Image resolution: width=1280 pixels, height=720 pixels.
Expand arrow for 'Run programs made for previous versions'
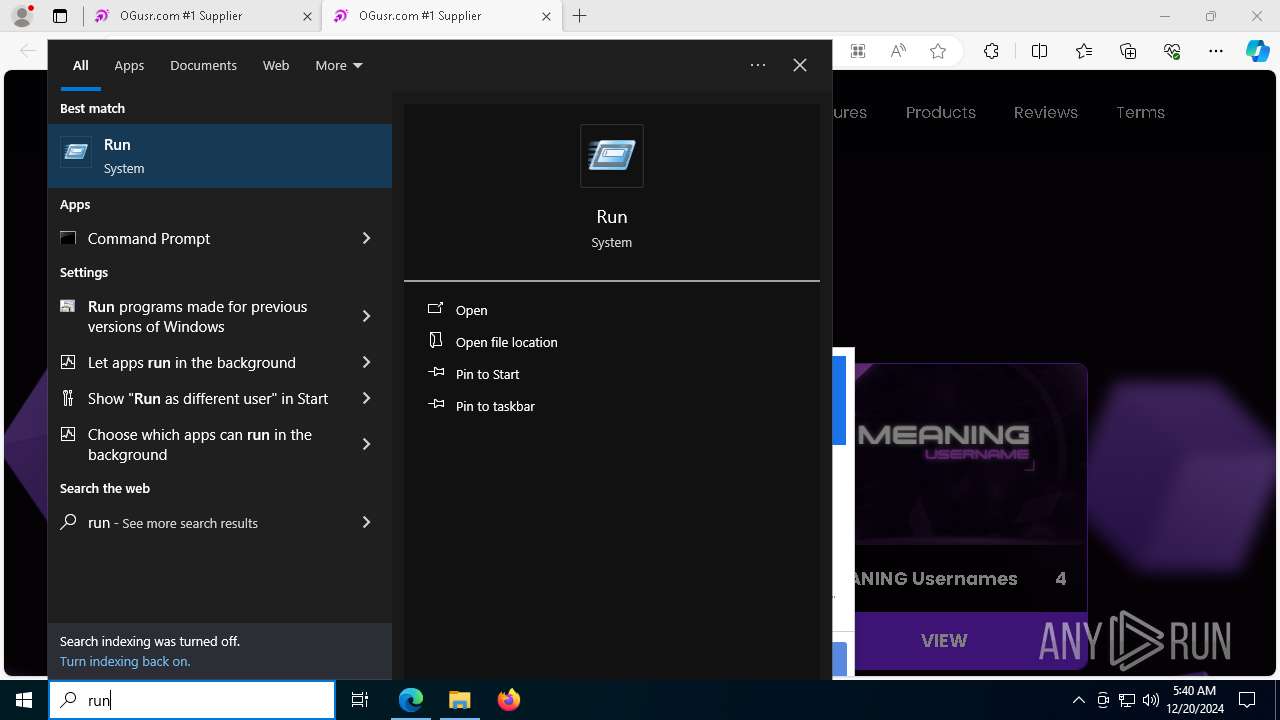point(366,316)
